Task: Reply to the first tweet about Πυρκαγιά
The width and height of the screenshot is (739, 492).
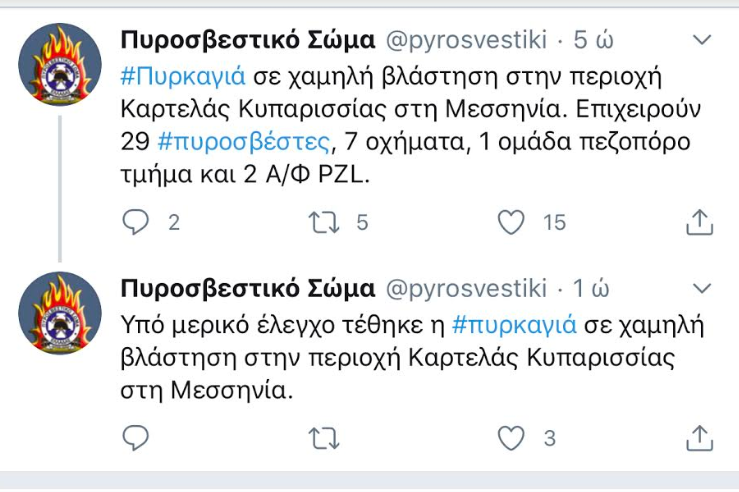Action: 136,222
